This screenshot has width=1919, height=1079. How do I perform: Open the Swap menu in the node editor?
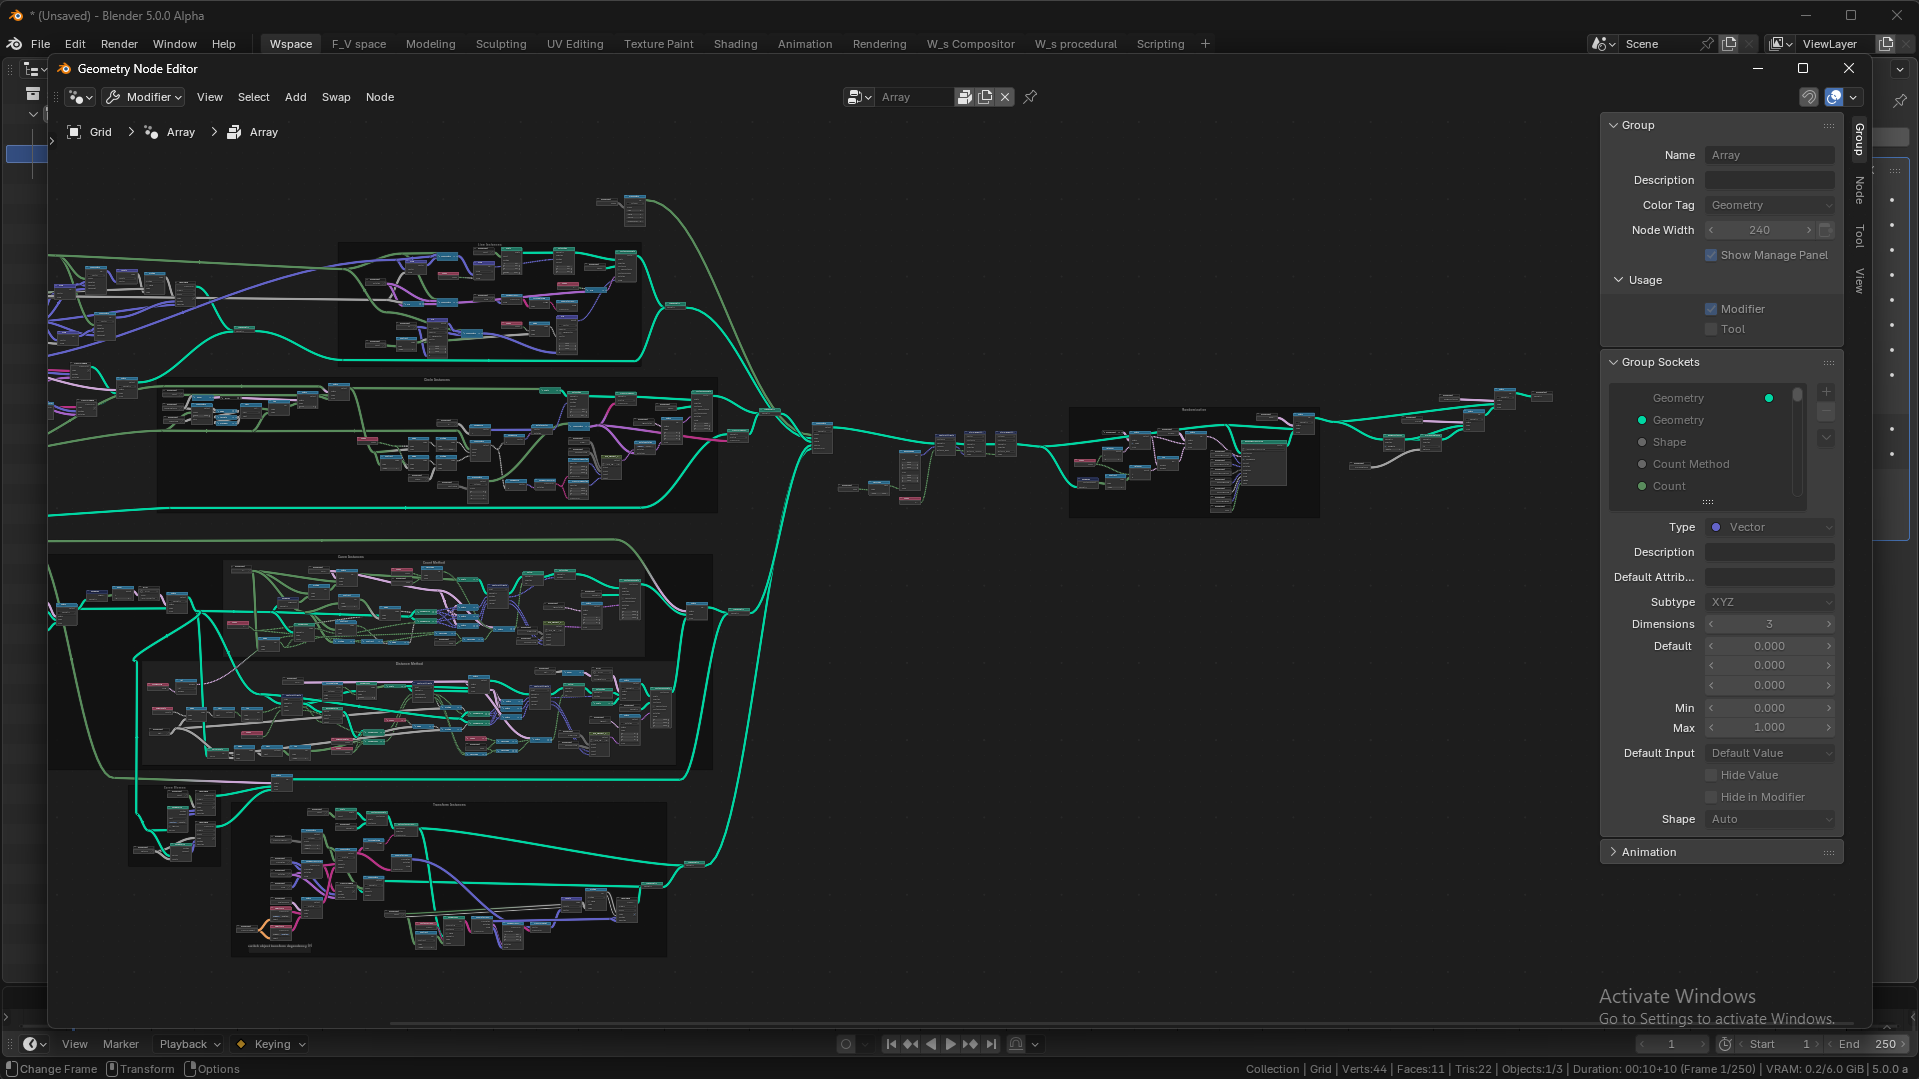click(336, 97)
